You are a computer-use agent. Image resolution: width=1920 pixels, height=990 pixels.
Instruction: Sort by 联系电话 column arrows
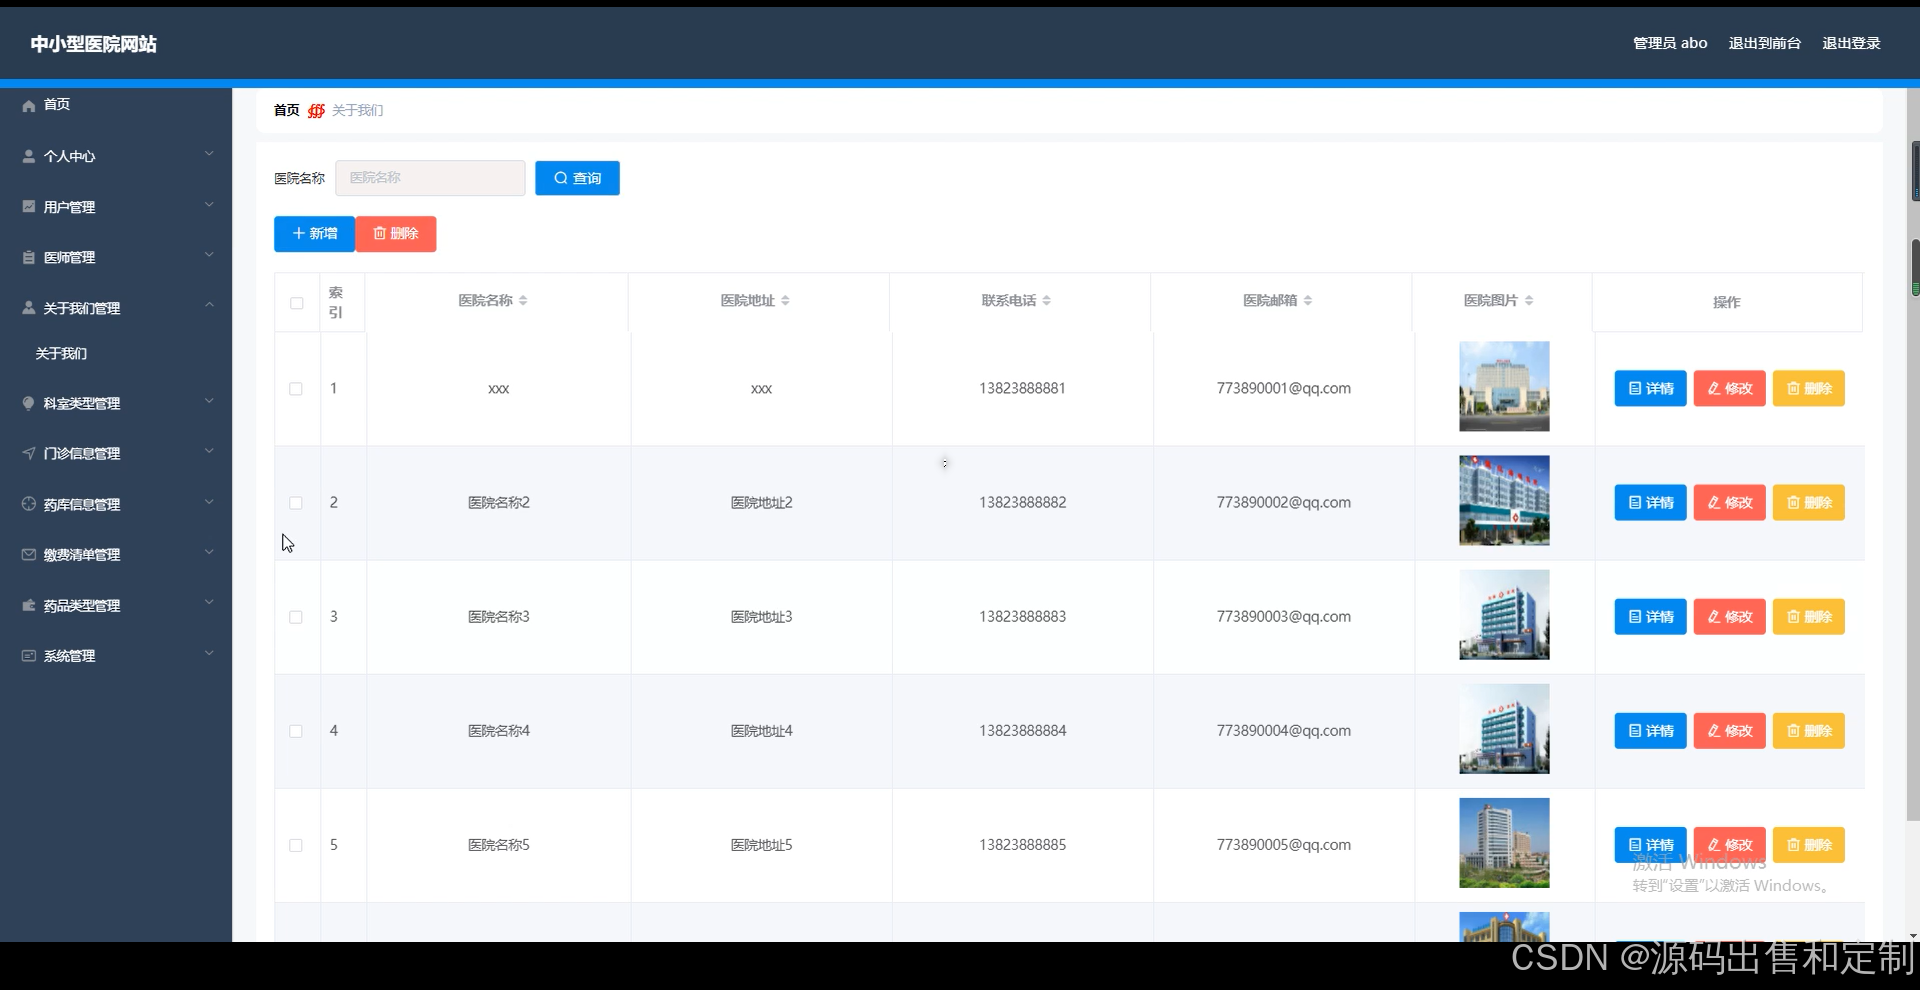[1046, 300]
